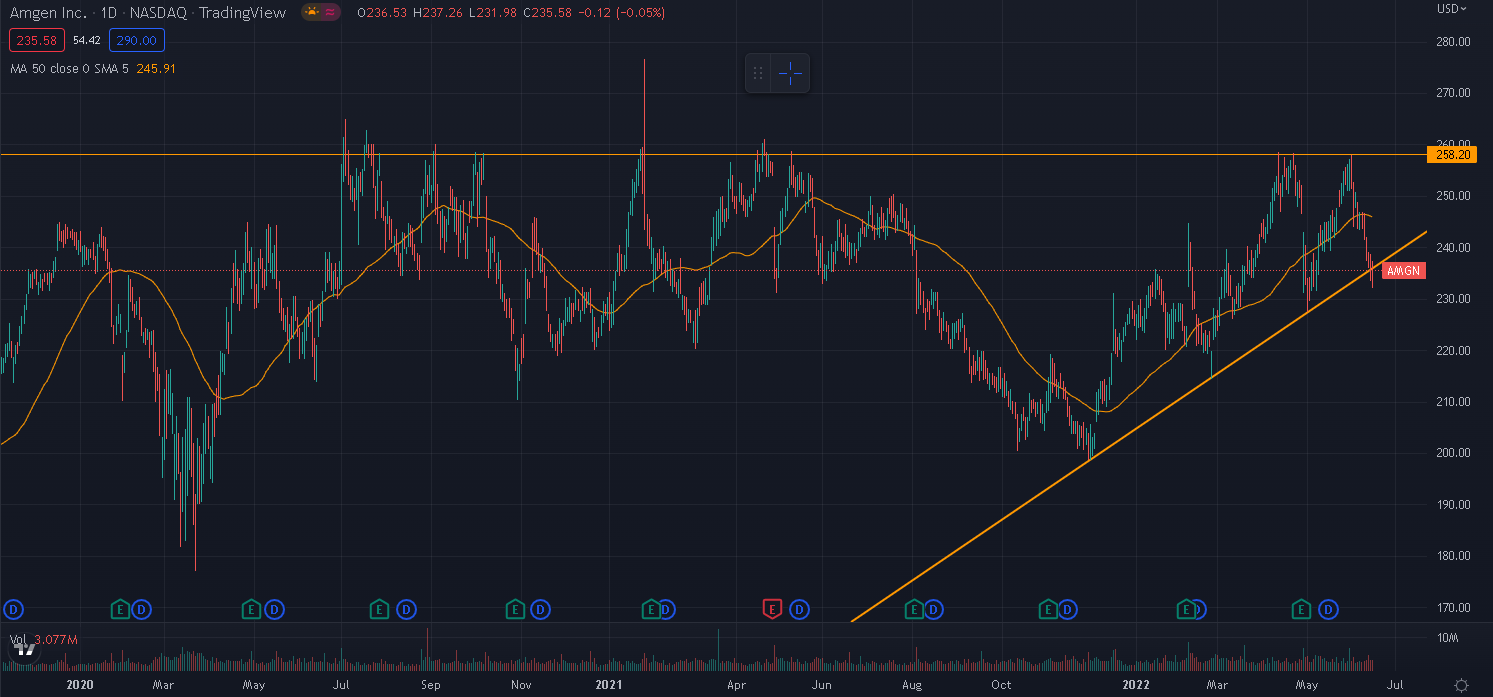Click the 170.00 price scale label
1493x697 pixels.
(x=1452, y=607)
